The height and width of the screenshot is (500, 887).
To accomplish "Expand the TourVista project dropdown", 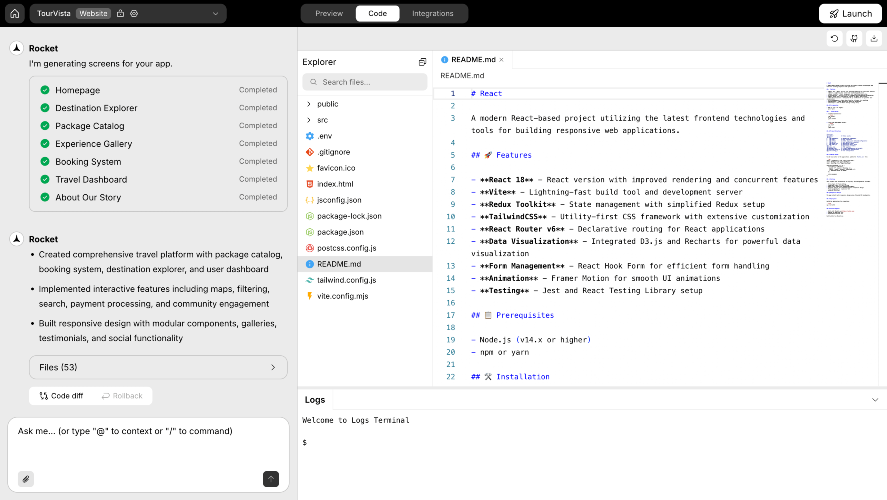I will pos(215,14).
